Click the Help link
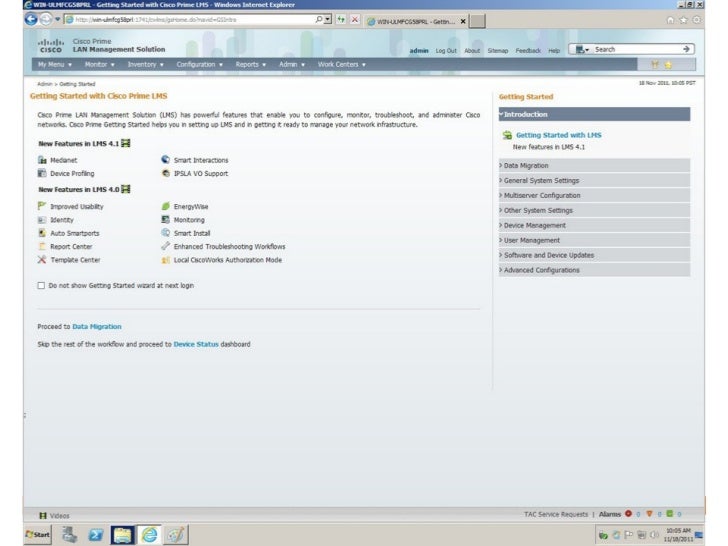728x546 pixels. click(554, 51)
